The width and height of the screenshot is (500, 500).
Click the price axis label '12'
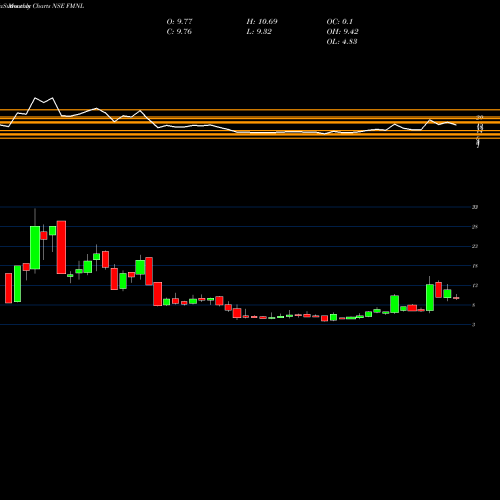[x=475, y=286]
